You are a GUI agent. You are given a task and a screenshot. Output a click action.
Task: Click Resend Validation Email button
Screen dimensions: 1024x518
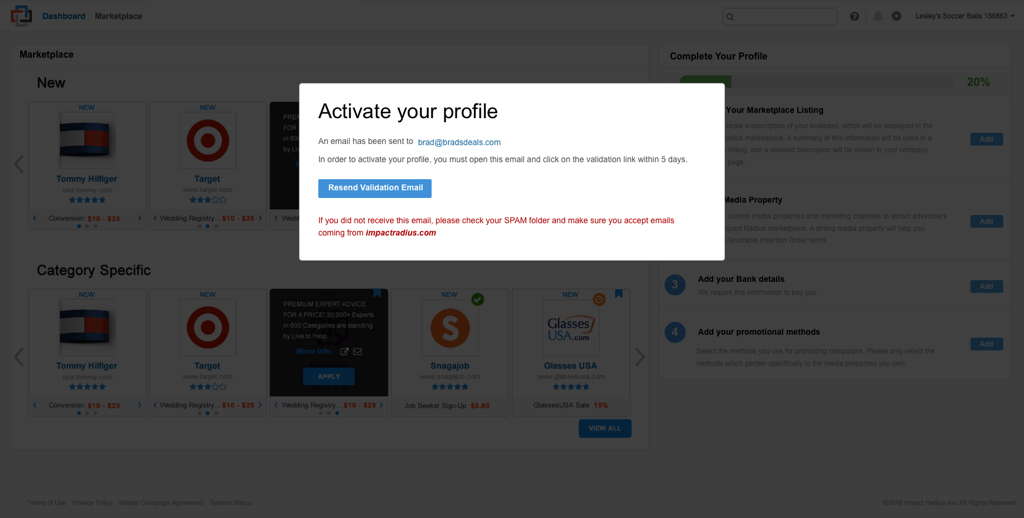coord(375,188)
